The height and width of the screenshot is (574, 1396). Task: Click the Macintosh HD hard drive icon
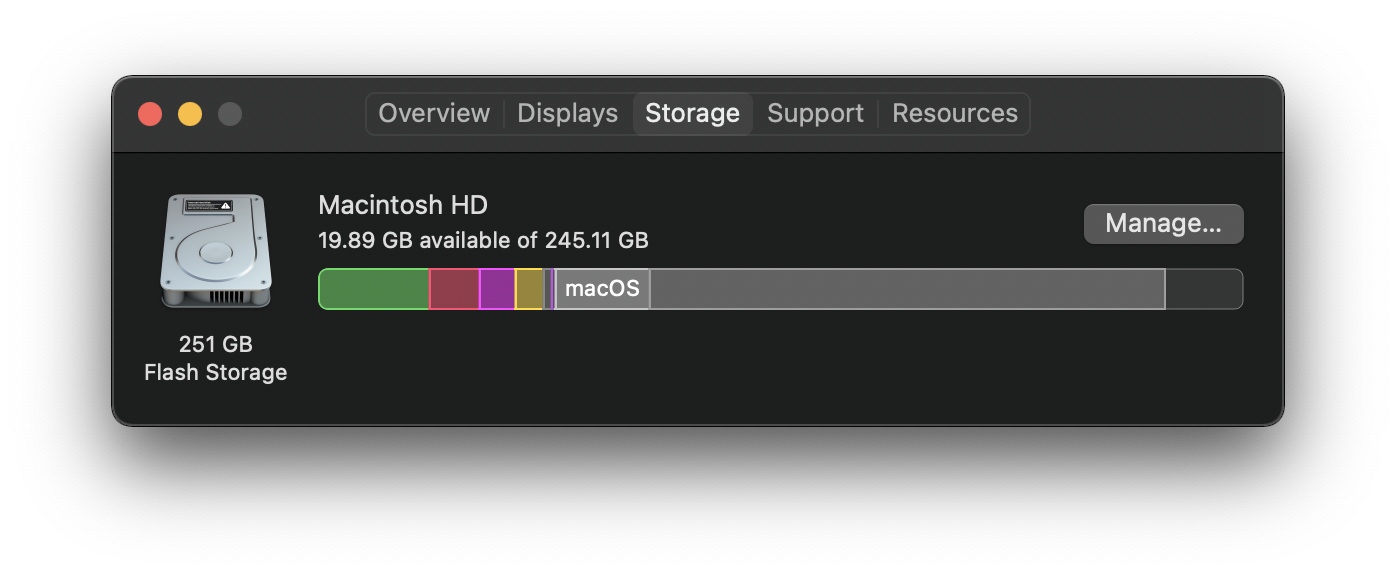point(215,251)
